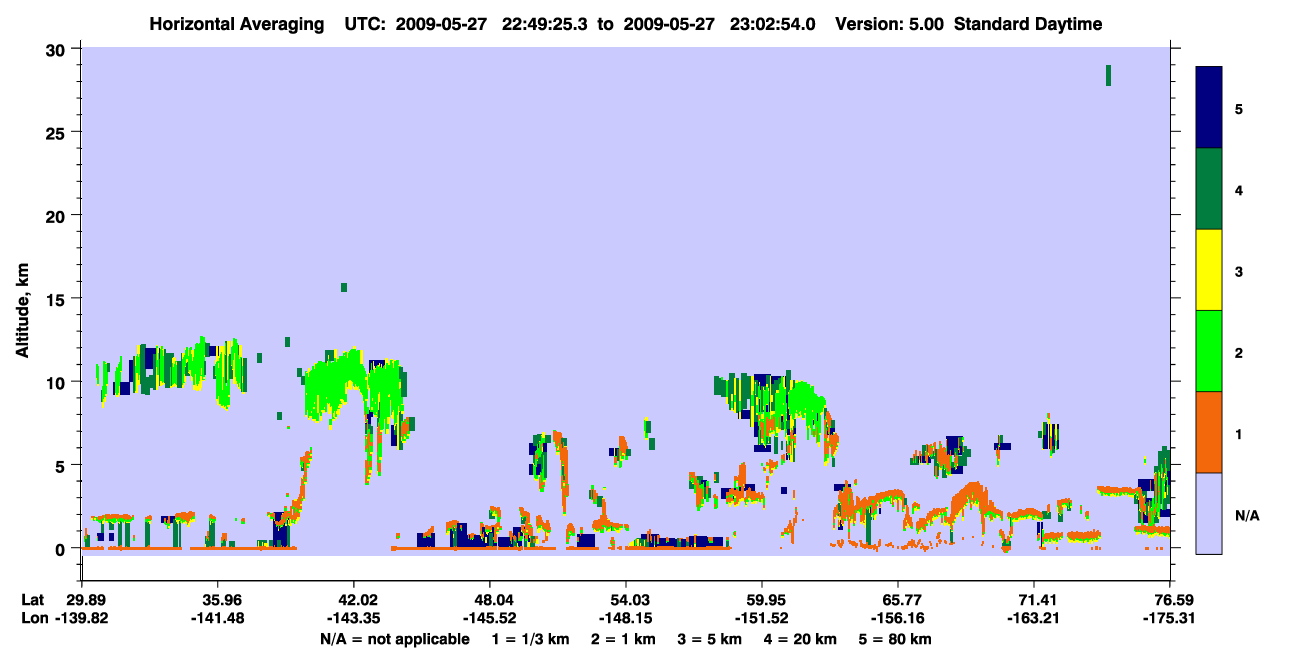
Task: Click the y-axis tick label 25
Action: coord(57,132)
